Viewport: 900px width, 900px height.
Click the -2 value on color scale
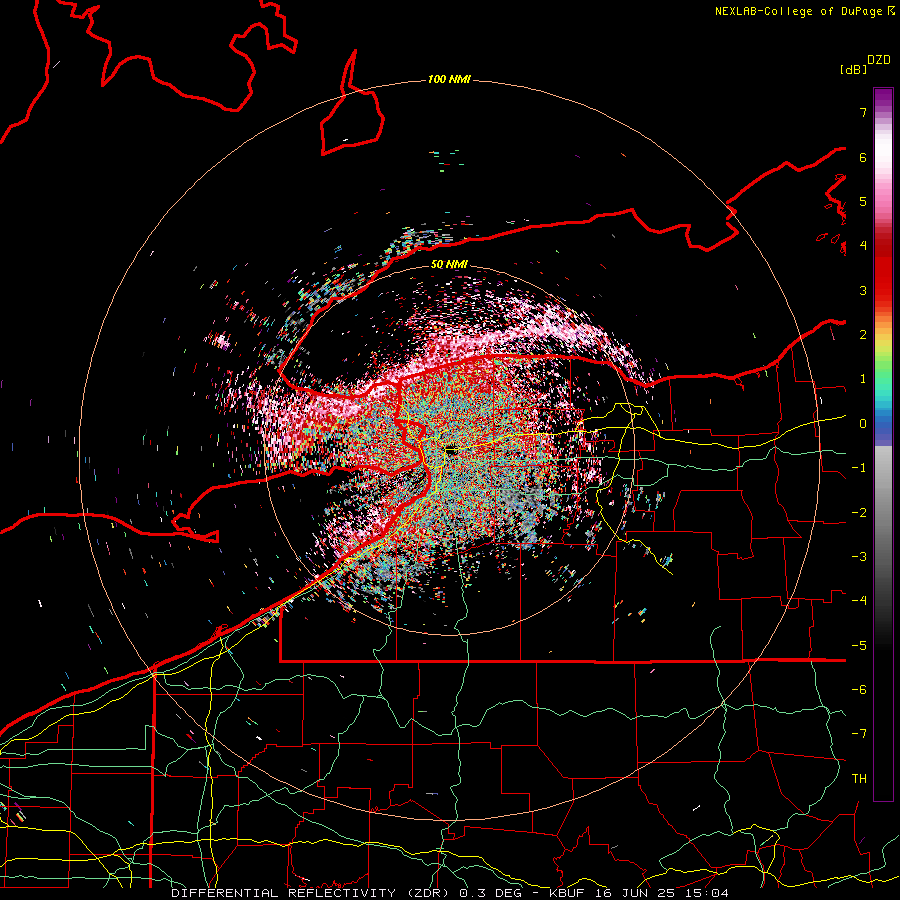pyautogui.click(x=859, y=513)
